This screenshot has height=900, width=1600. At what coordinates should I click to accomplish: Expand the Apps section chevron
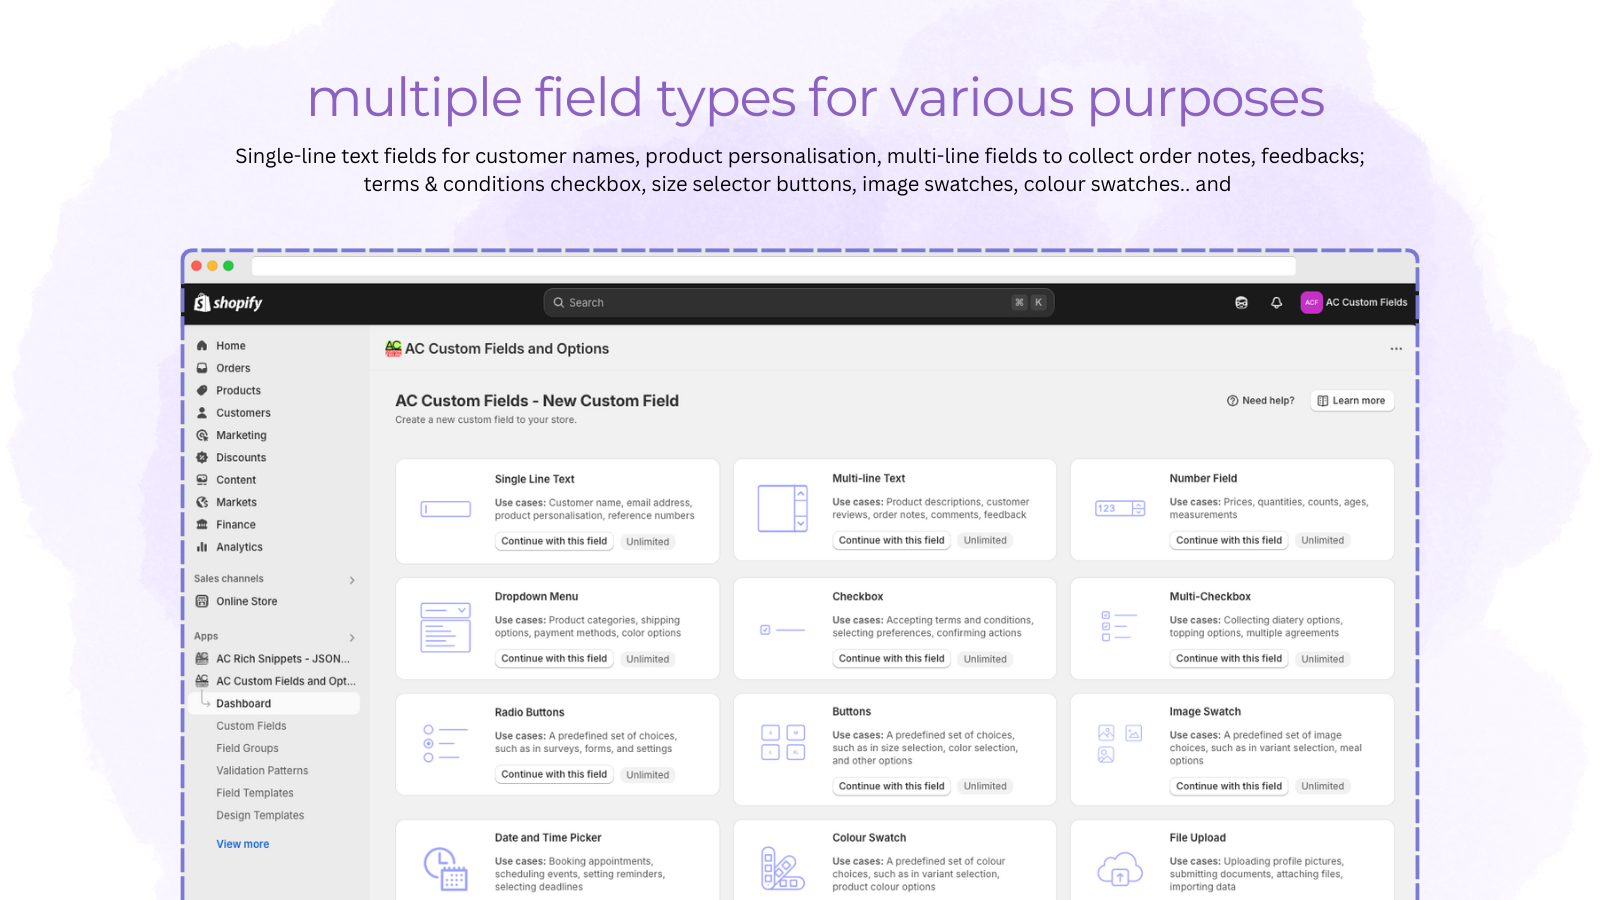[352, 638]
